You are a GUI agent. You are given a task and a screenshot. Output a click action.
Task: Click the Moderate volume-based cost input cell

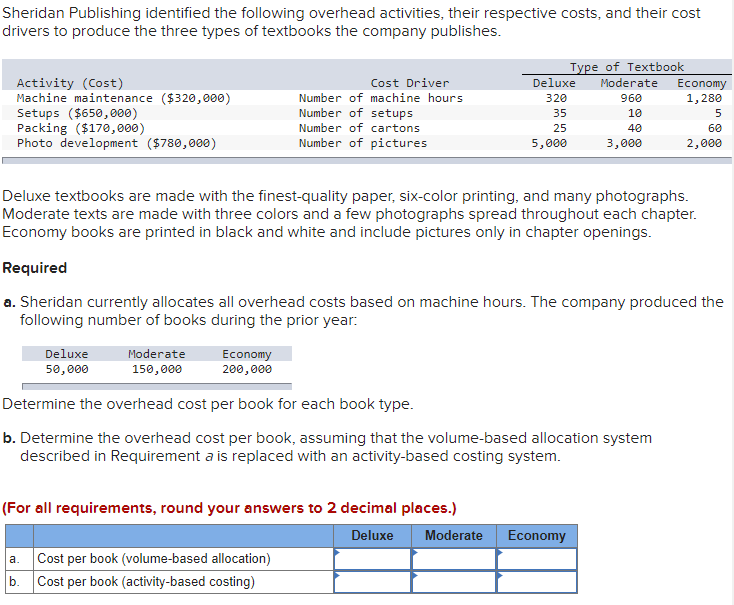(x=454, y=559)
